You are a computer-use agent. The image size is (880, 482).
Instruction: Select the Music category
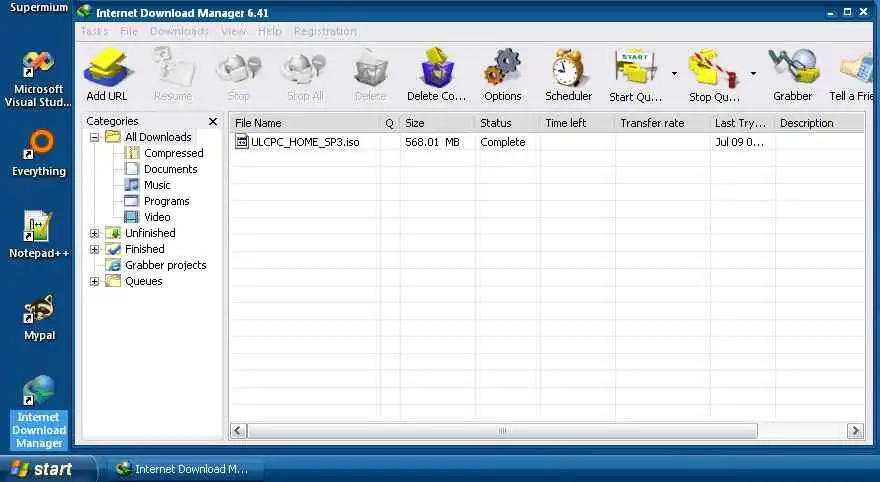point(157,185)
